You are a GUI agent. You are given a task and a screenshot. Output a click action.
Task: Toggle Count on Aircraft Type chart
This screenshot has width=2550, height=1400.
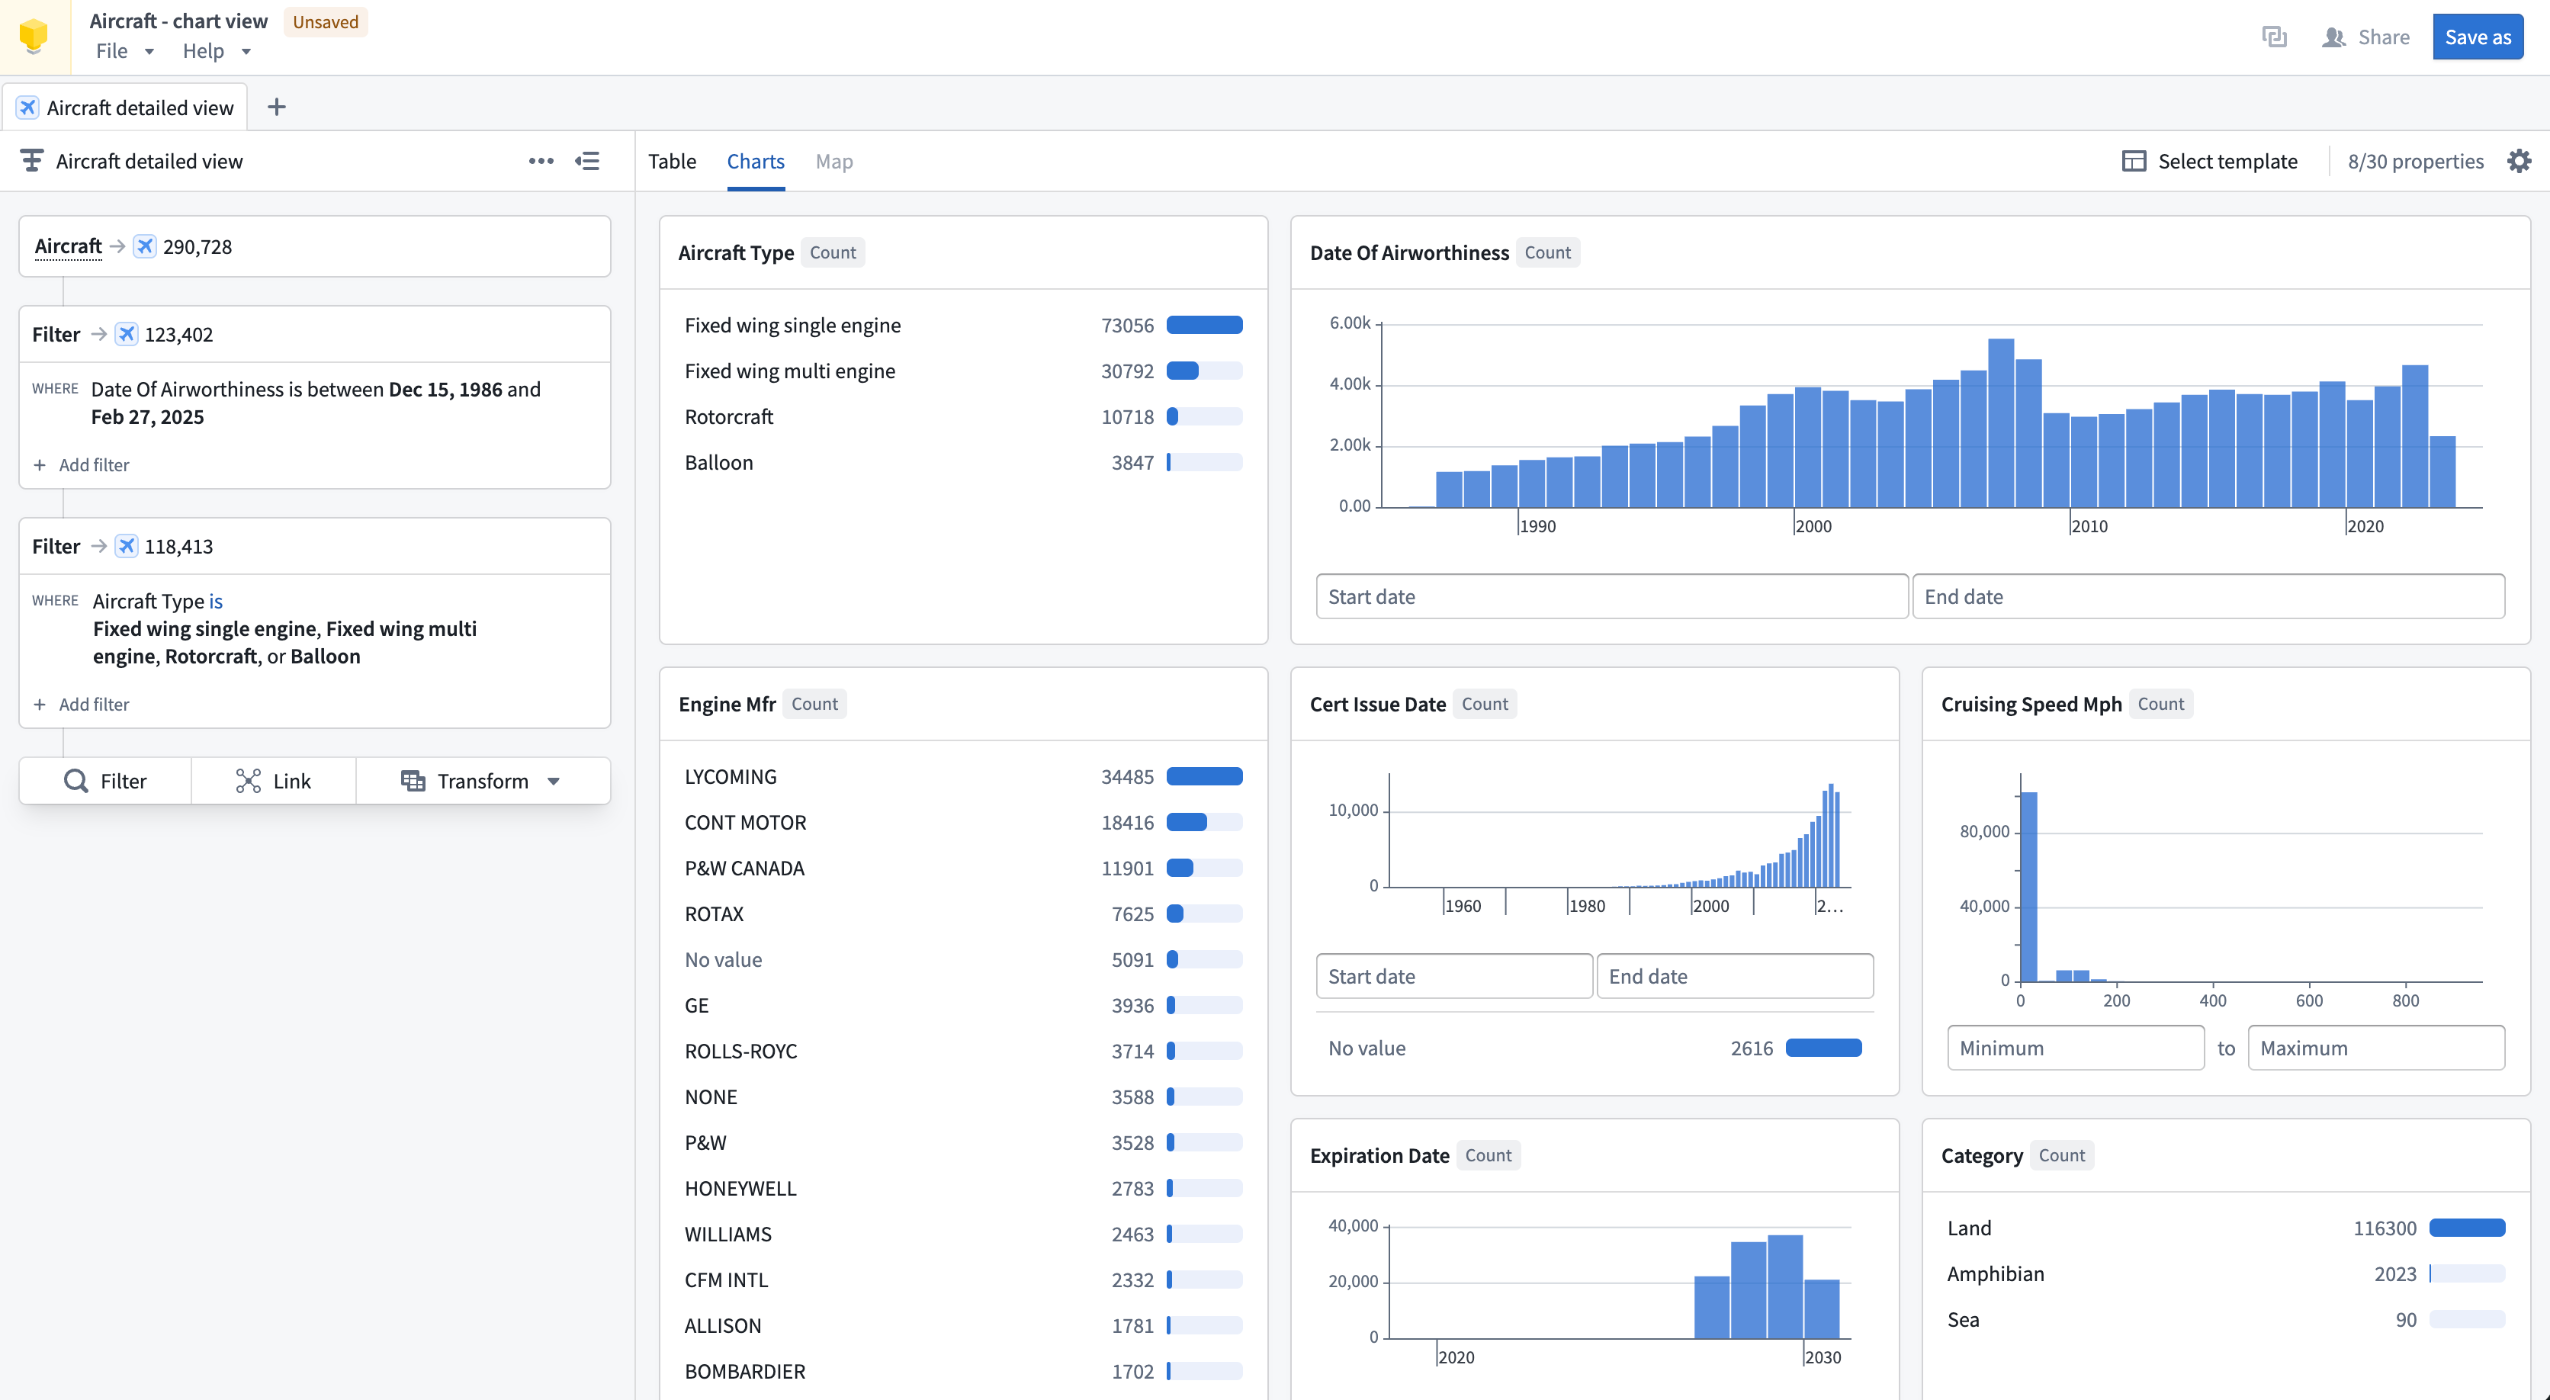click(832, 253)
